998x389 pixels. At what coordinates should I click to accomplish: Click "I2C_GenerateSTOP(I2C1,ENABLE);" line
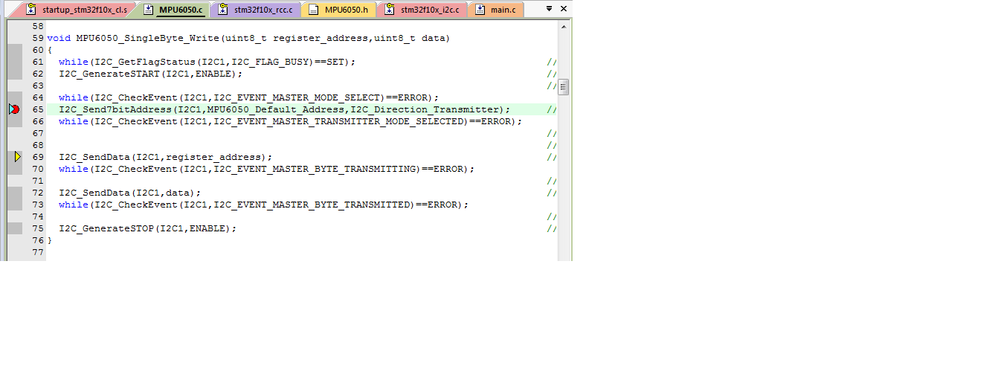(x=148, y=228)
